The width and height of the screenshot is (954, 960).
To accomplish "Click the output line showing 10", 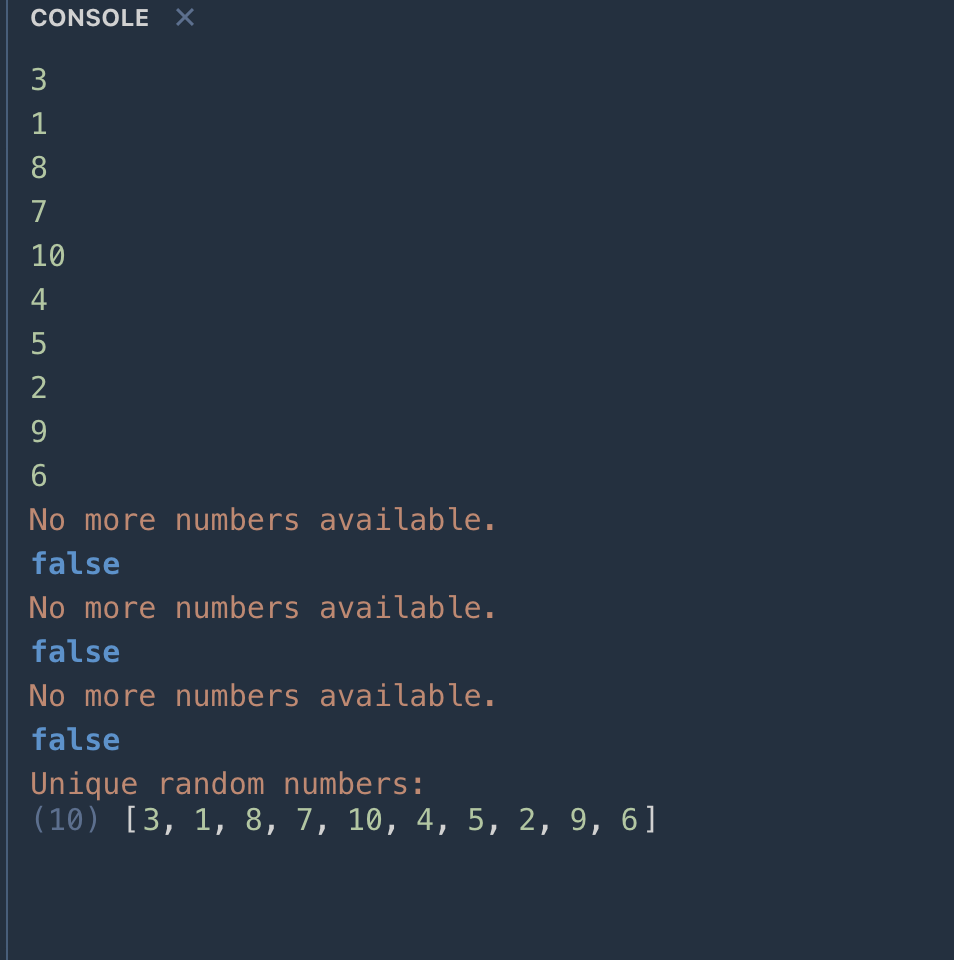I will pos(48,256).
